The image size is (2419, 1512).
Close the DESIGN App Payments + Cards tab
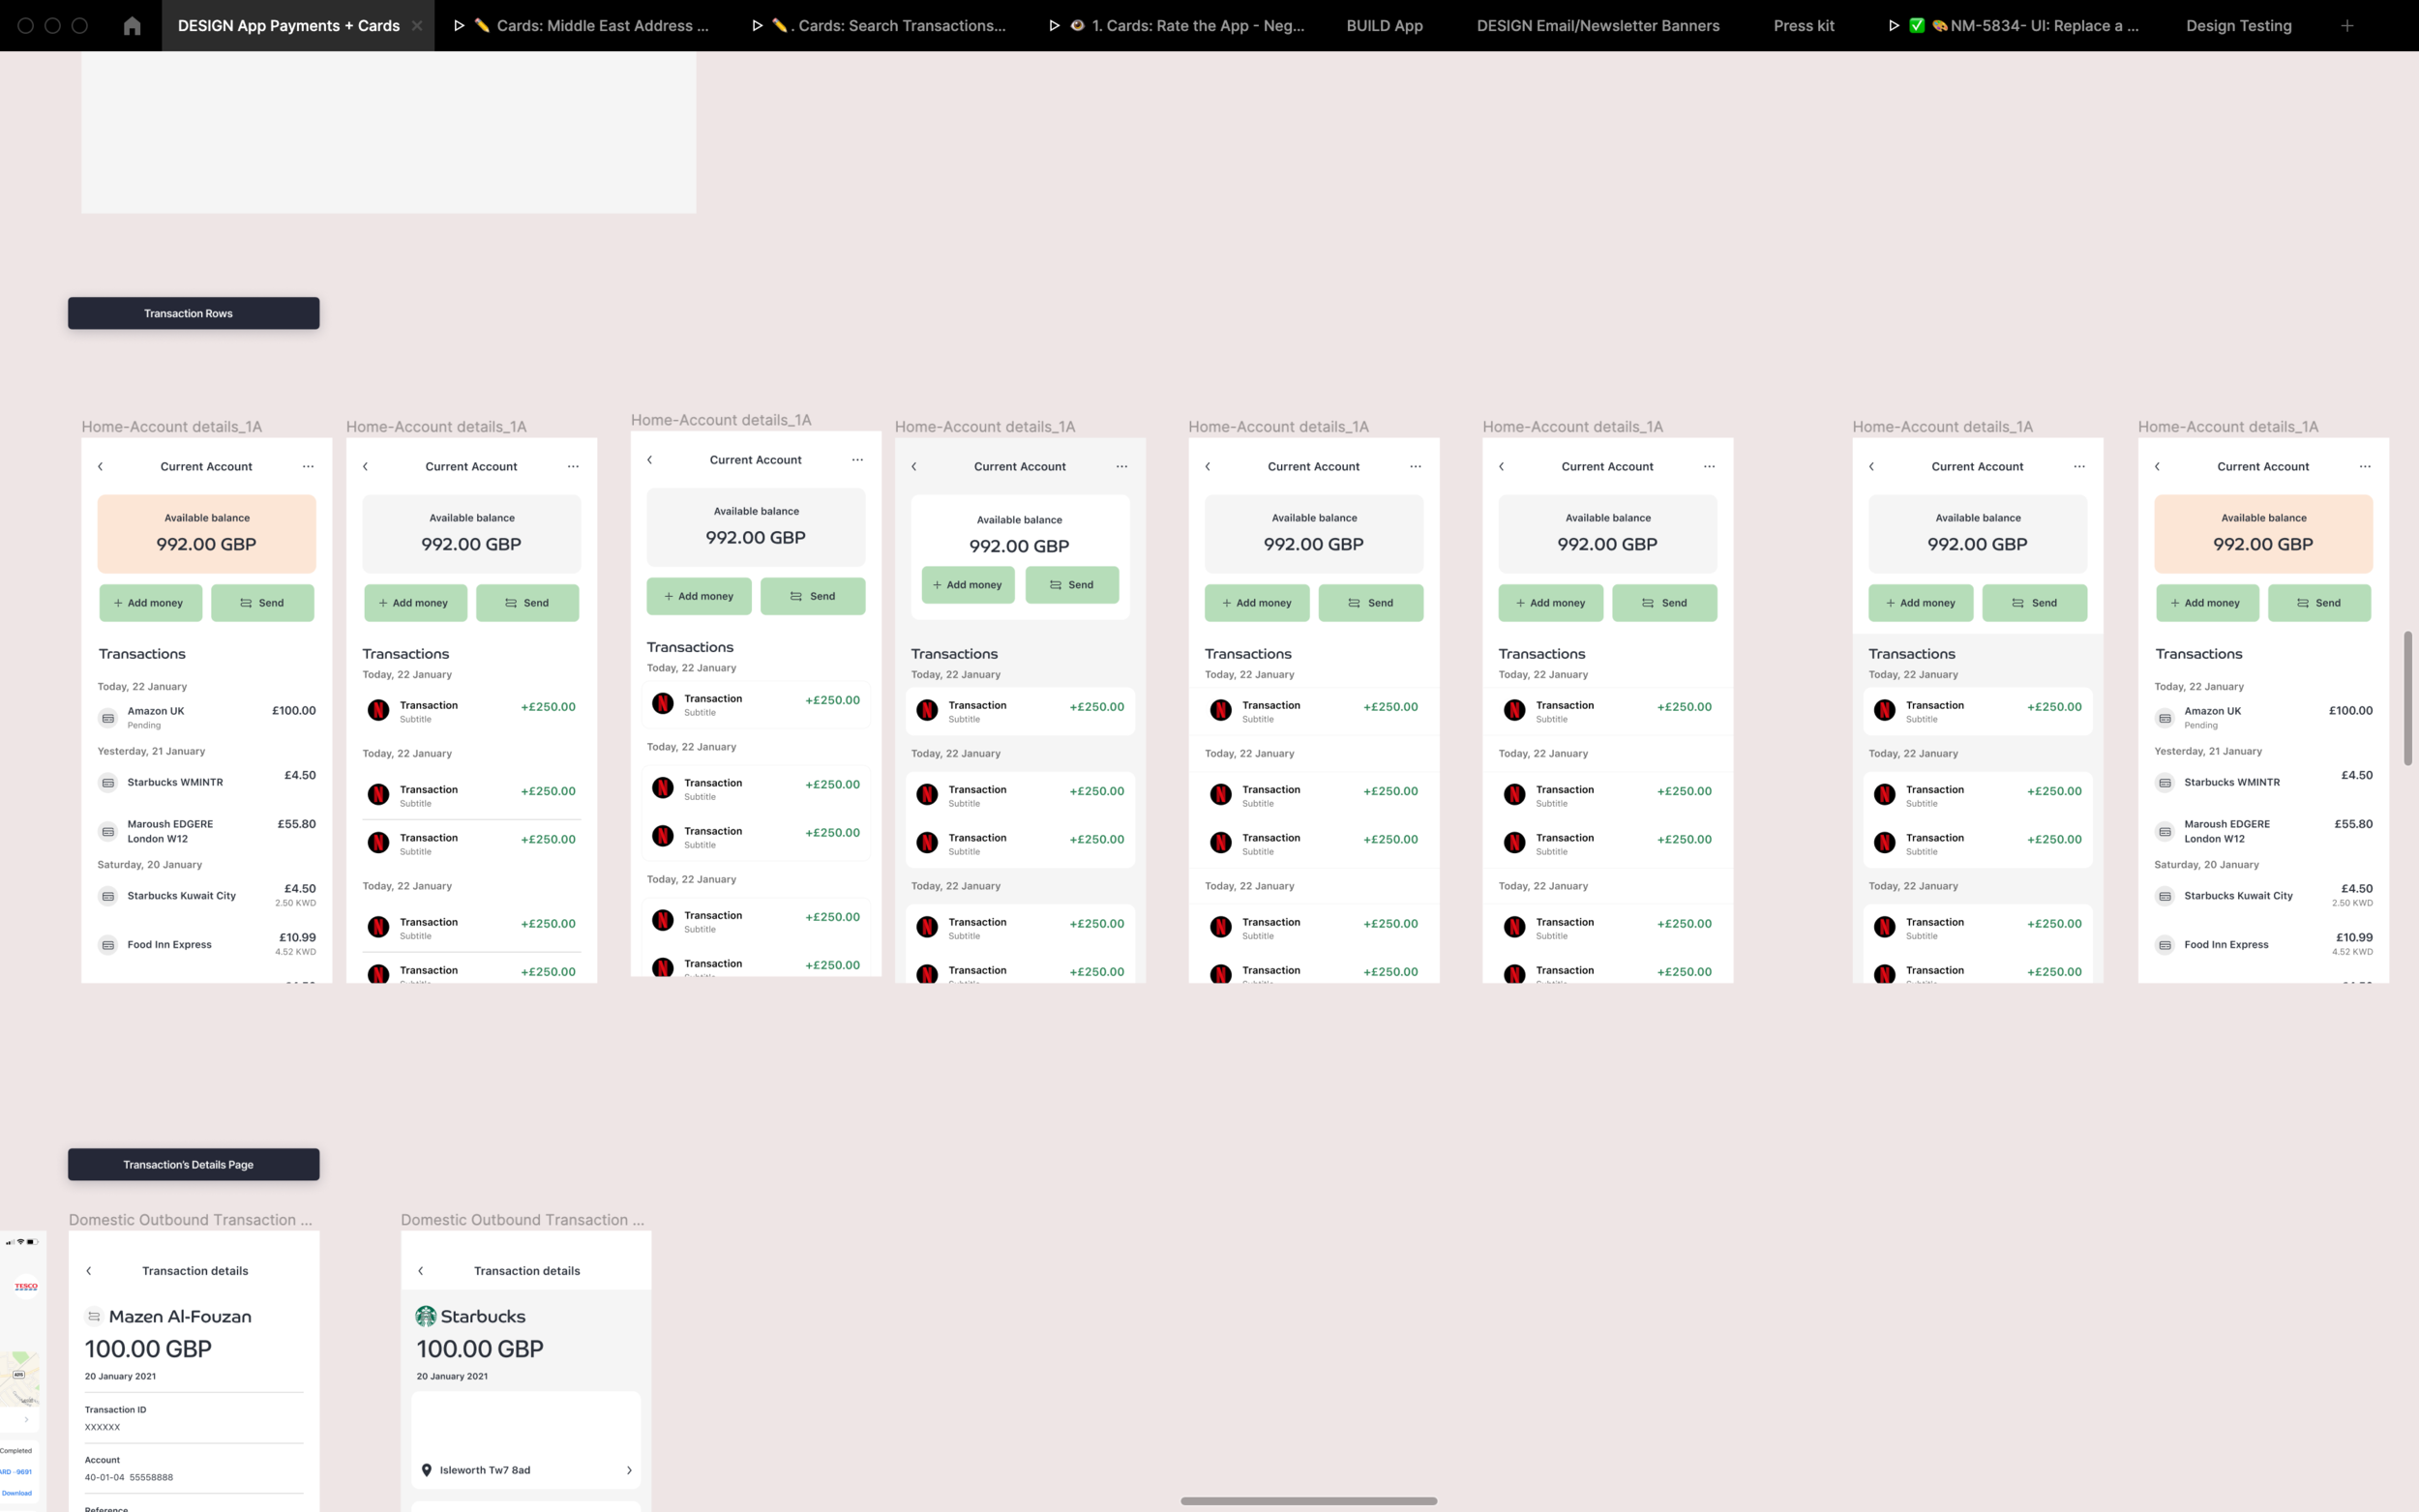point(417,26)
